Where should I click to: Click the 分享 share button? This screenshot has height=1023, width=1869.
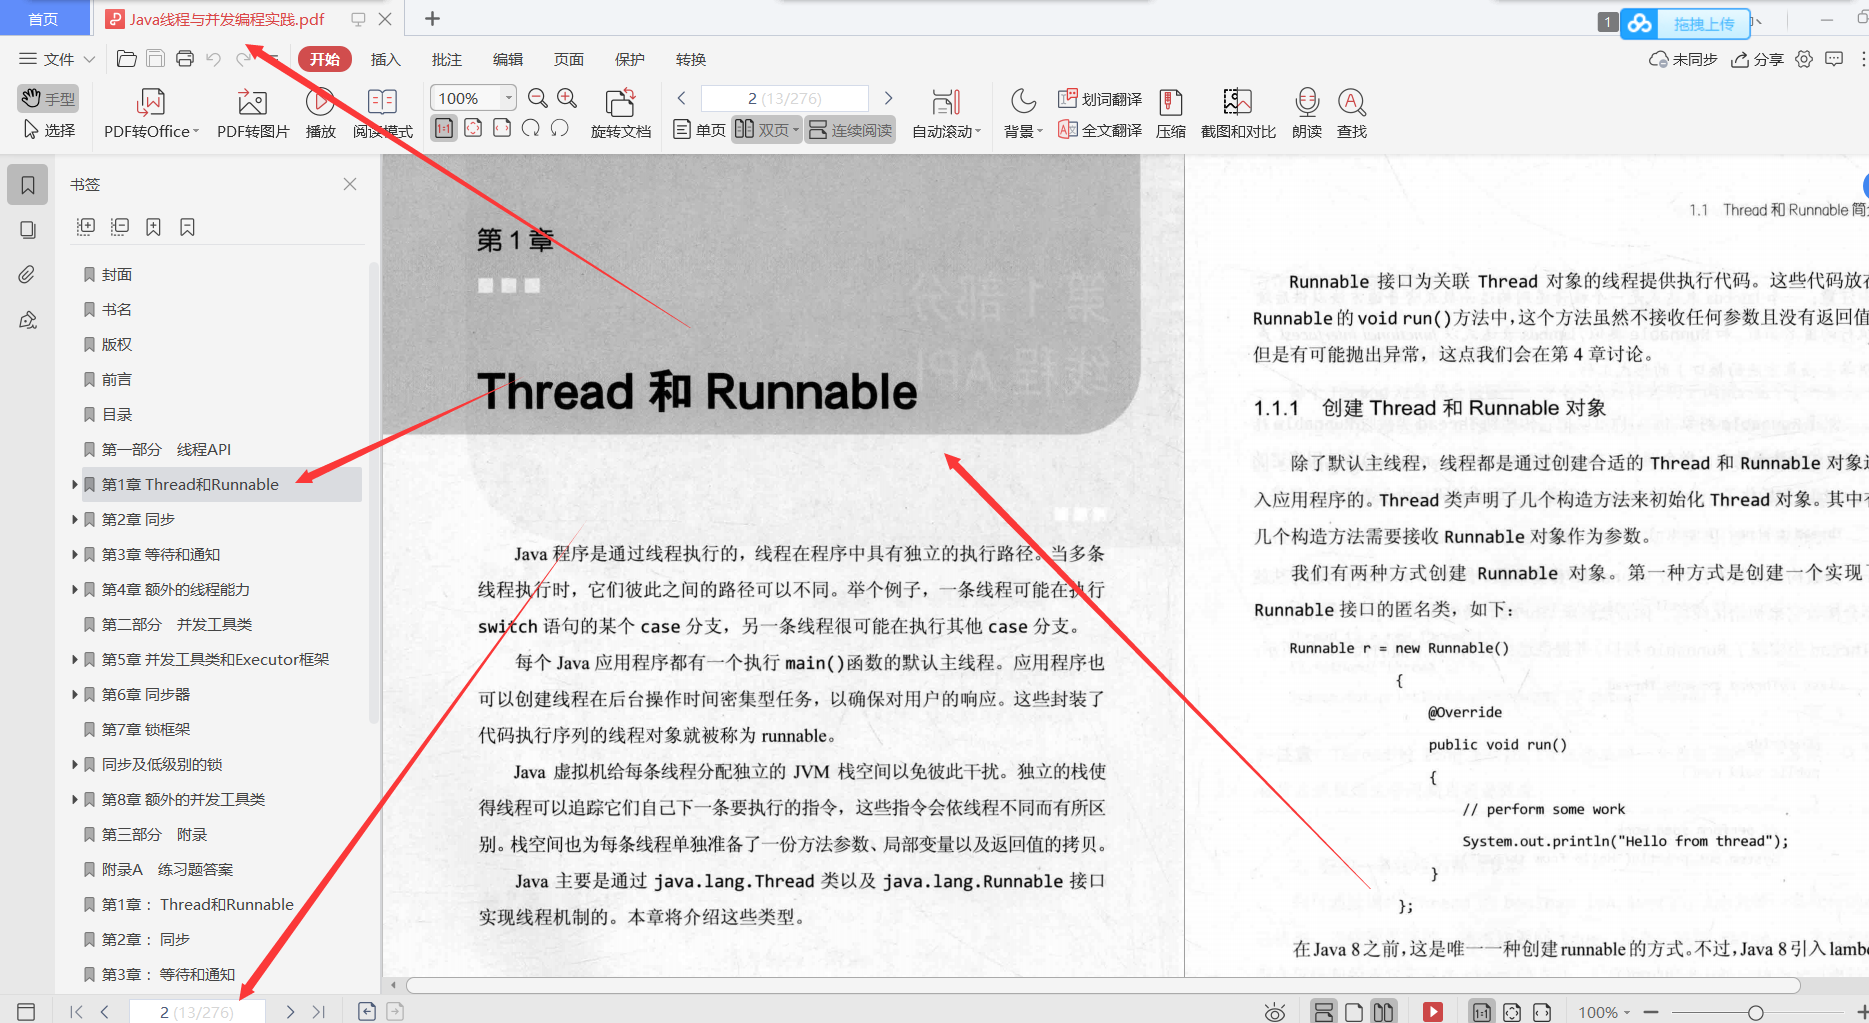(x=1757, y=59)
